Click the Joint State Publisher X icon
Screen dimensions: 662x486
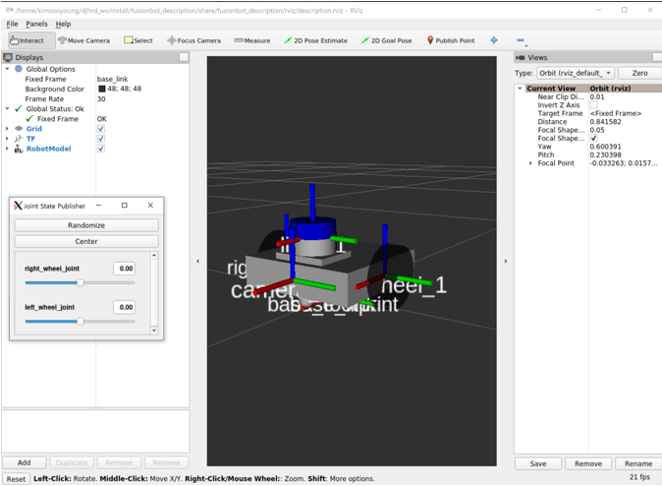(x=18, y=206)
